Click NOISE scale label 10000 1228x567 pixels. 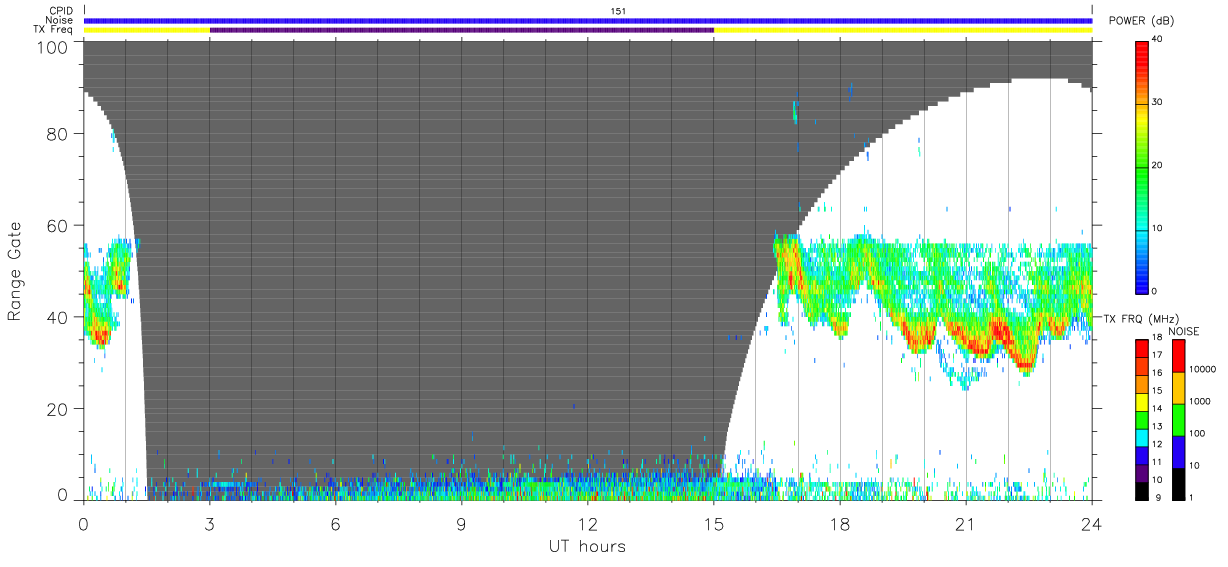tap(1203, 369)
